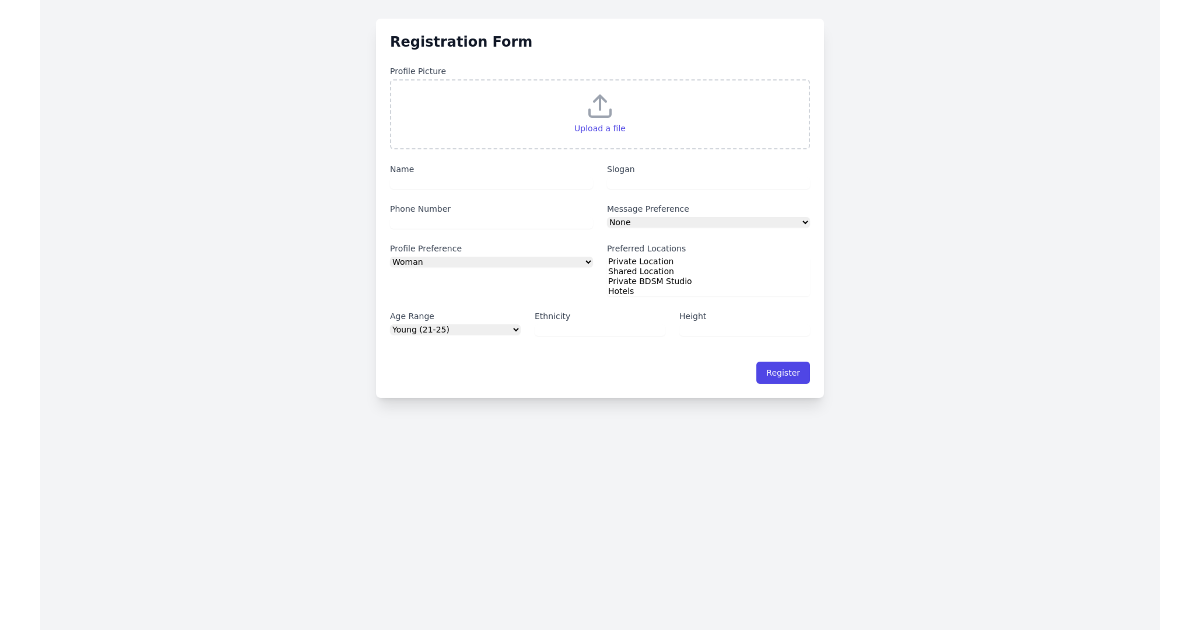The image size is (1200, 630).
Task: Open the Profile Preference dropdown showing 'Woman'
Action: [491, 261]
